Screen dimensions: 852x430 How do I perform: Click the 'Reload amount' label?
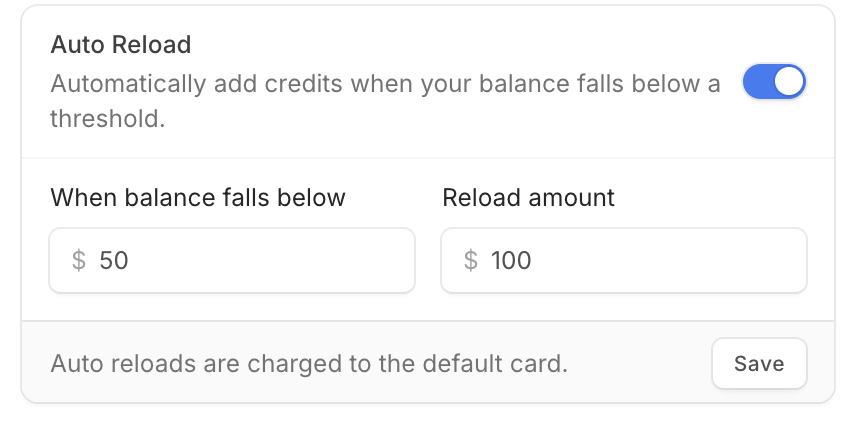[x=528, y=197]
